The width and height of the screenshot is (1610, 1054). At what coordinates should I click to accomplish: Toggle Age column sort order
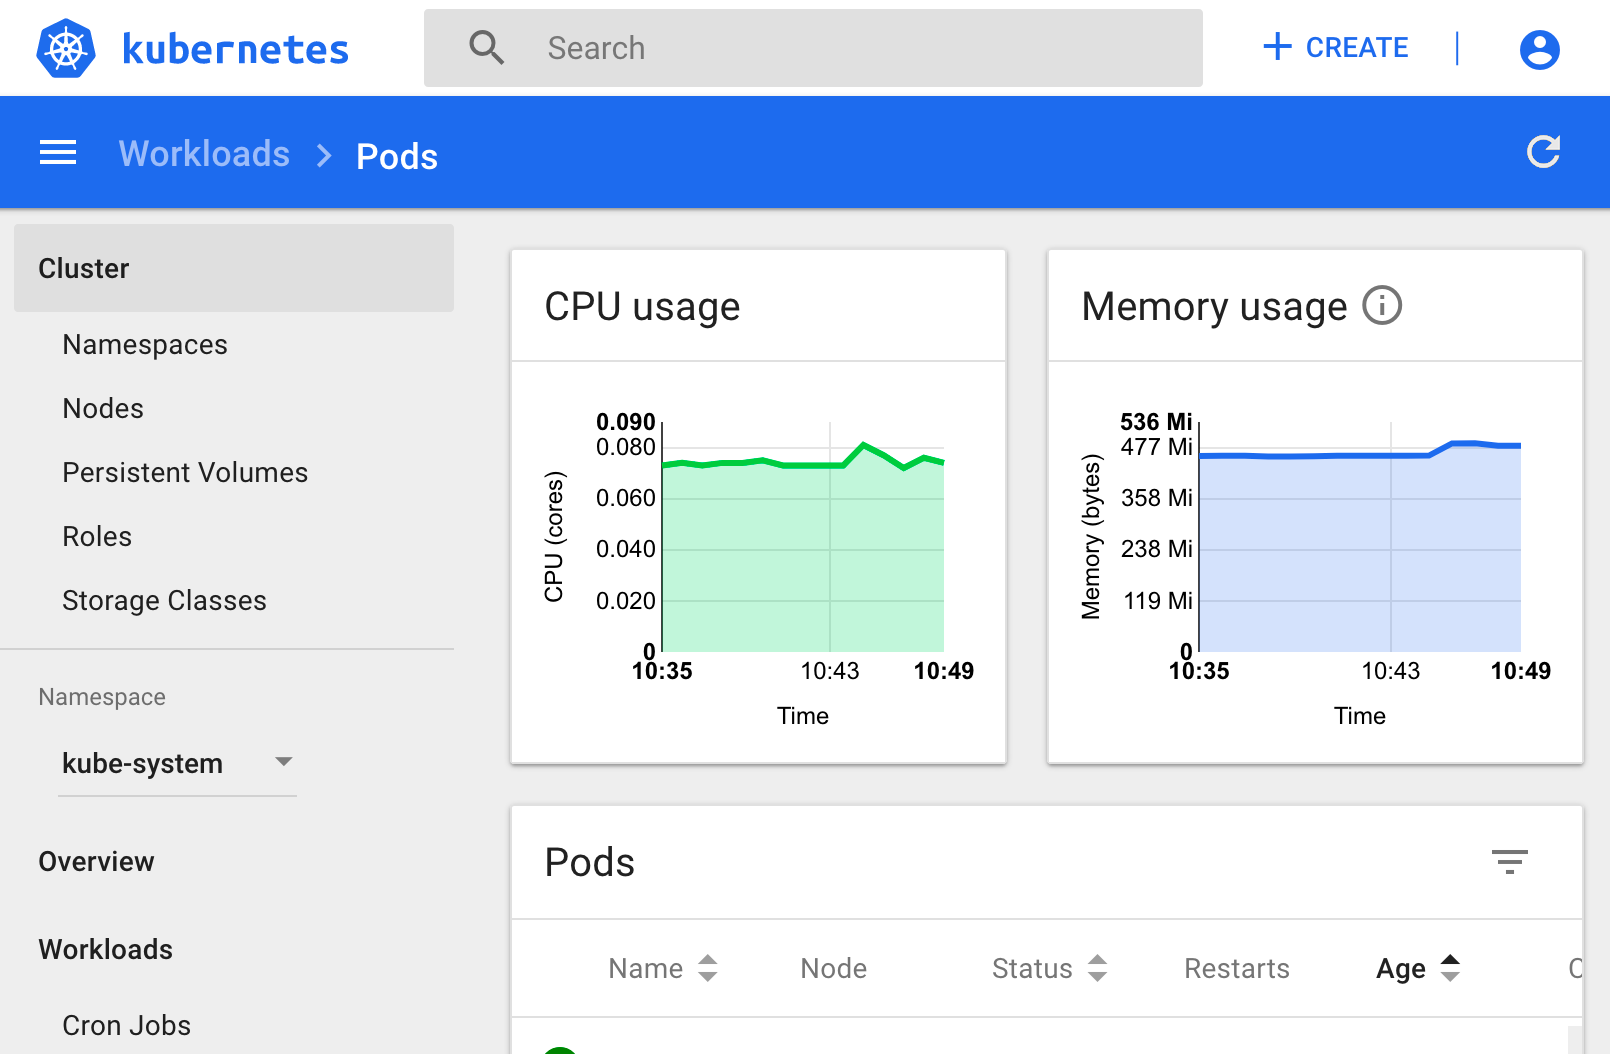[x=1450, y=968]
